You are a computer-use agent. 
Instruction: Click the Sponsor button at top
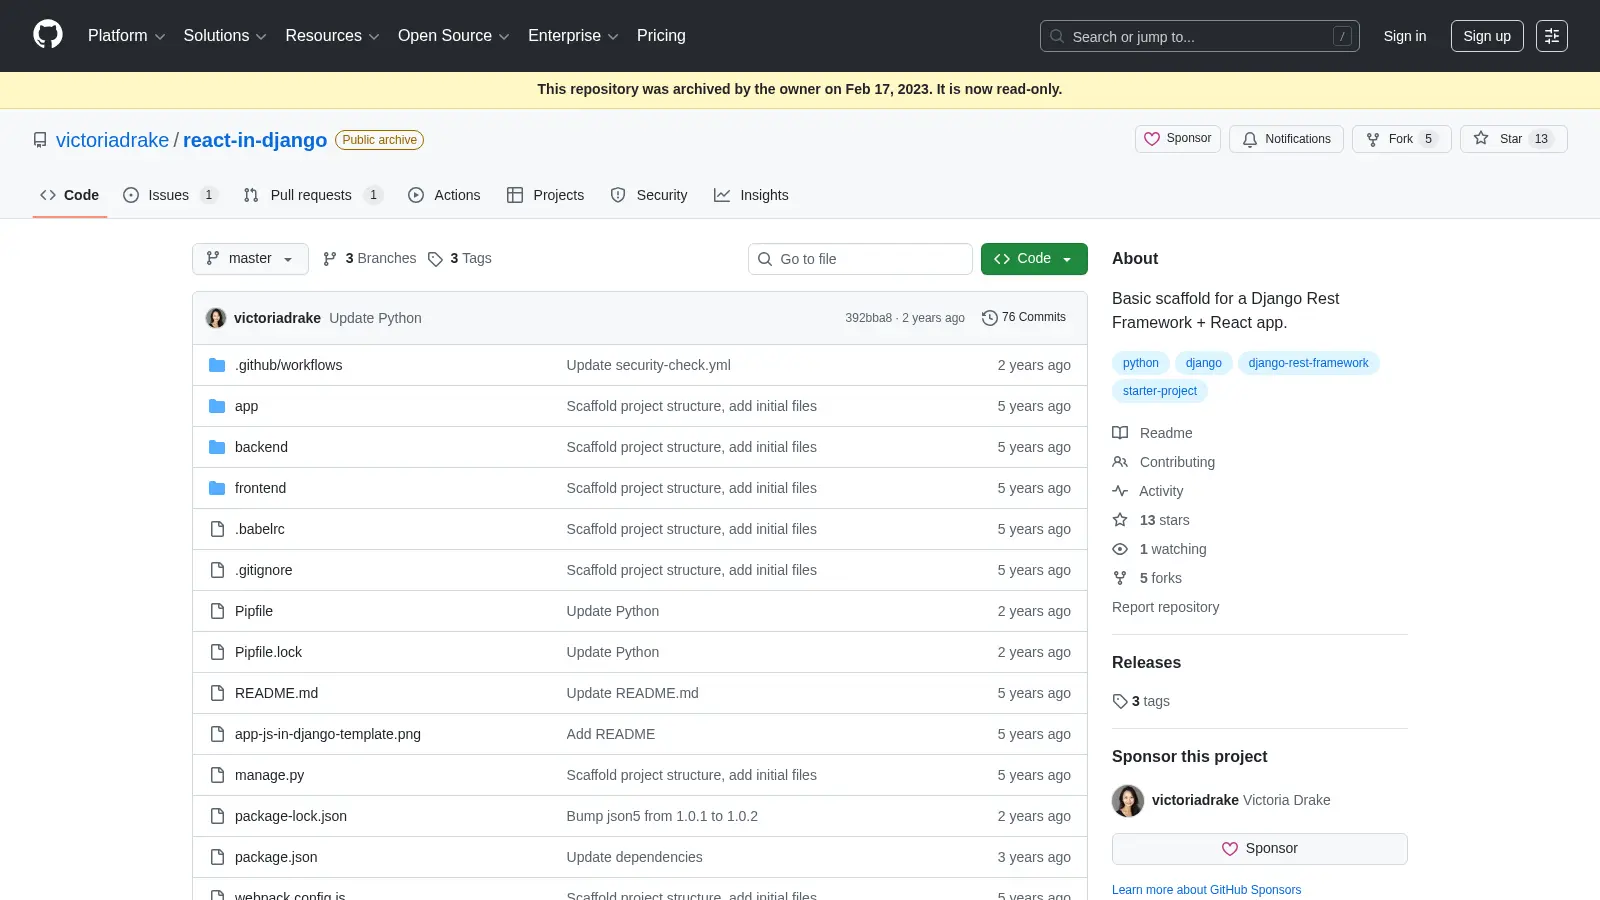click(1178, 139)
